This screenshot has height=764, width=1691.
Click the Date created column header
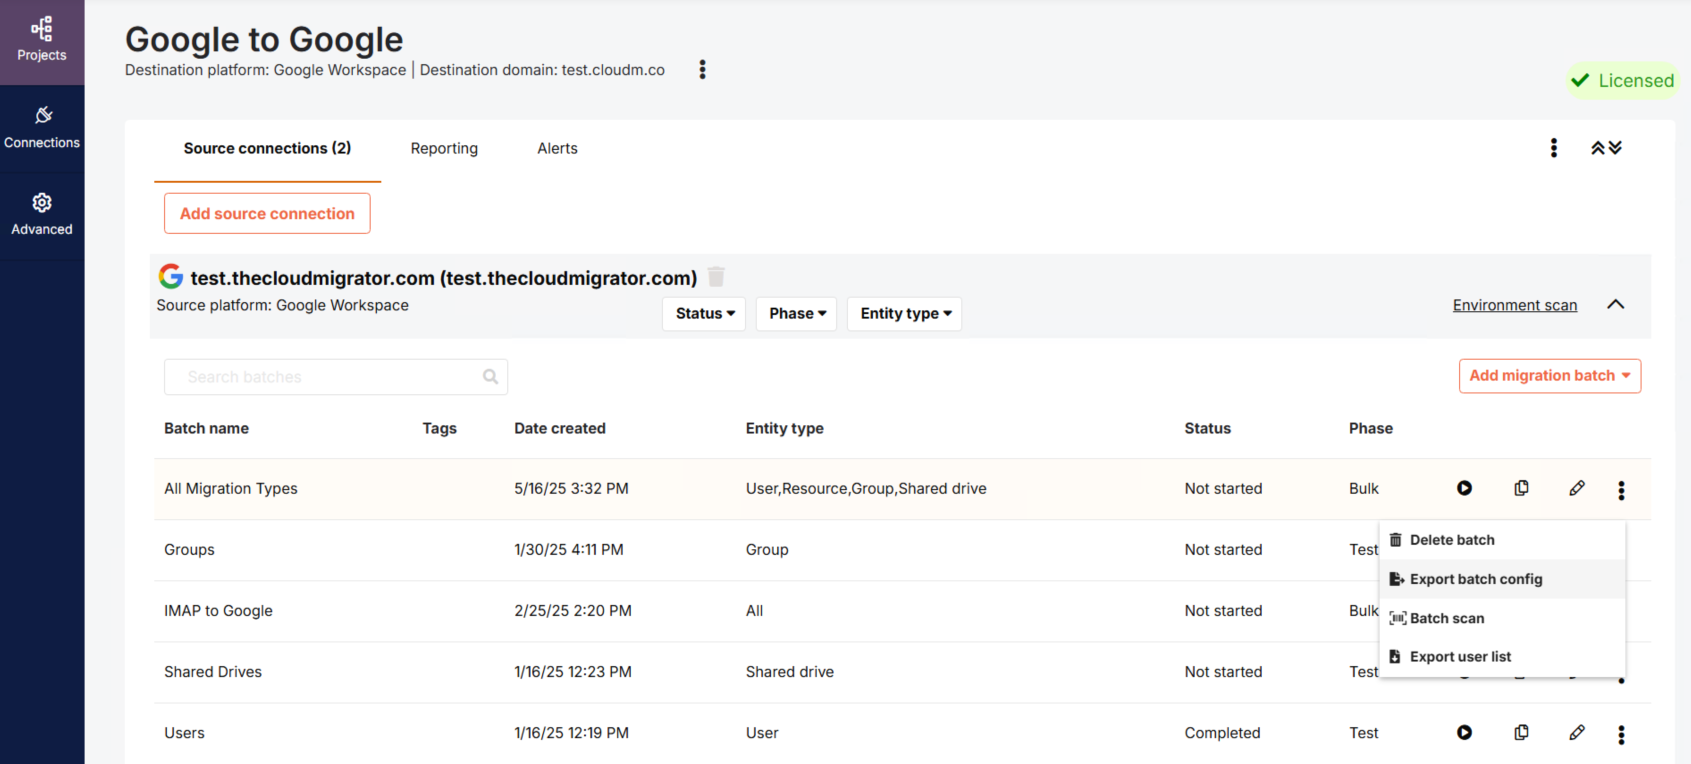coord(560,428)
